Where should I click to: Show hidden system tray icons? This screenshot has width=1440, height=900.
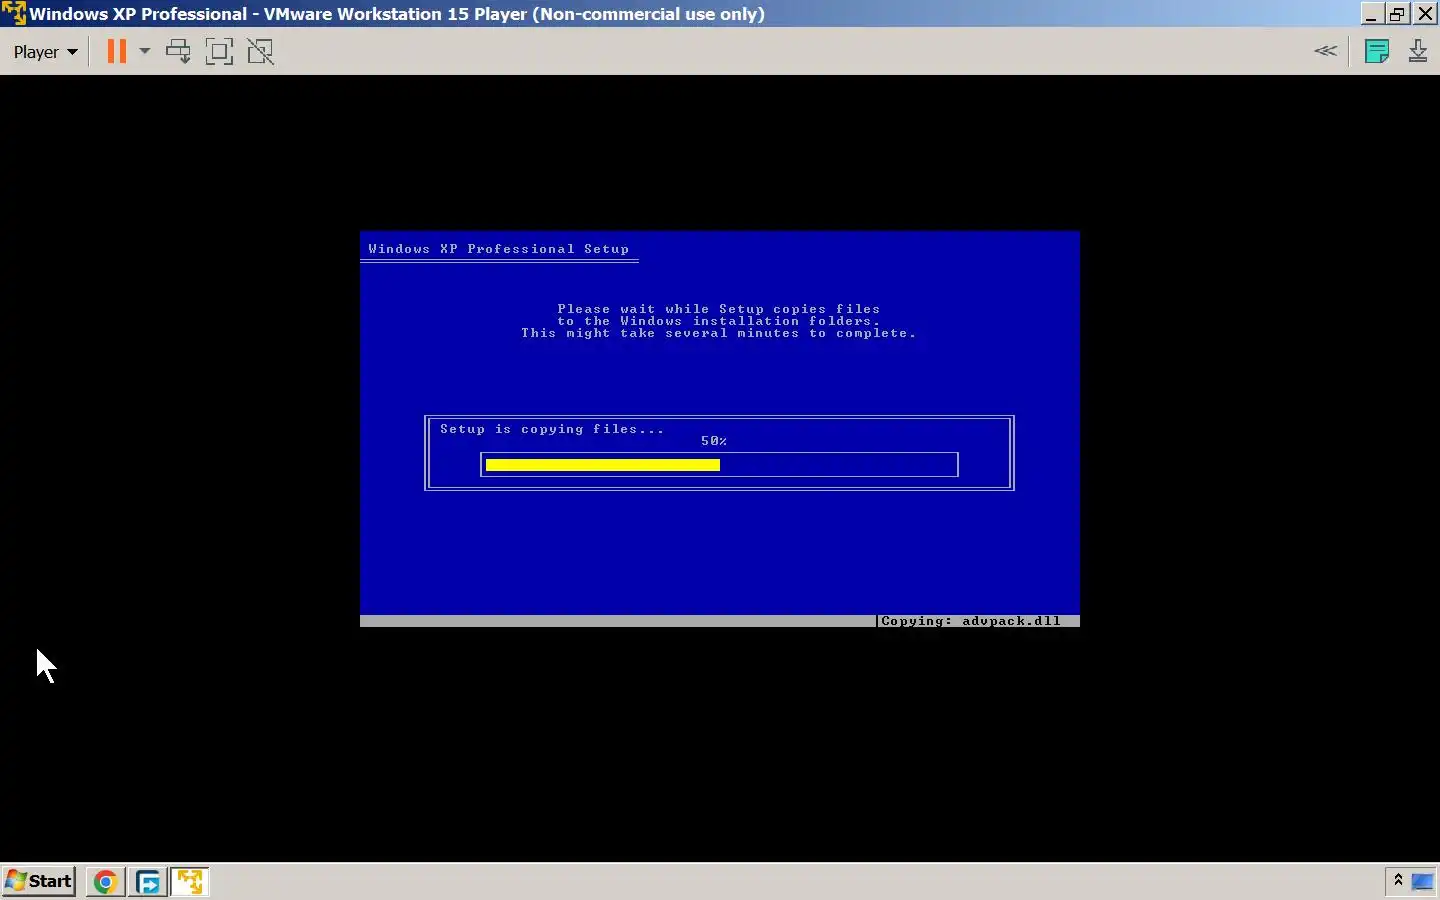click(x=1398, y=880)
